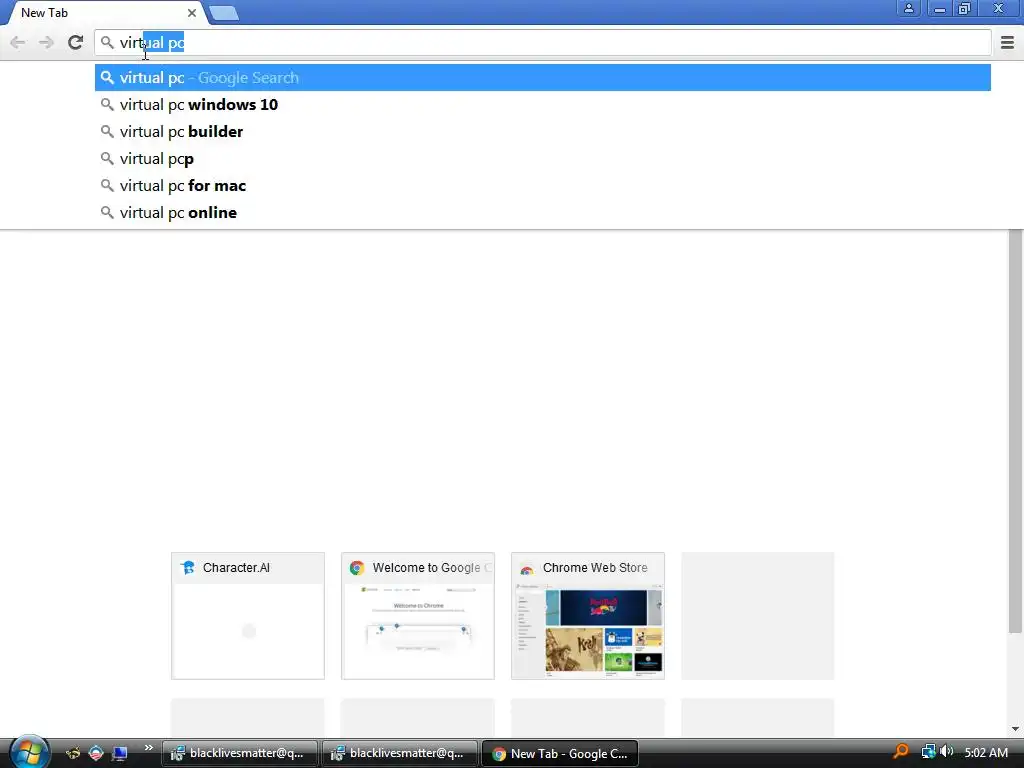
Task: Click the browser Forward arrow
Action: coord(46,43)
